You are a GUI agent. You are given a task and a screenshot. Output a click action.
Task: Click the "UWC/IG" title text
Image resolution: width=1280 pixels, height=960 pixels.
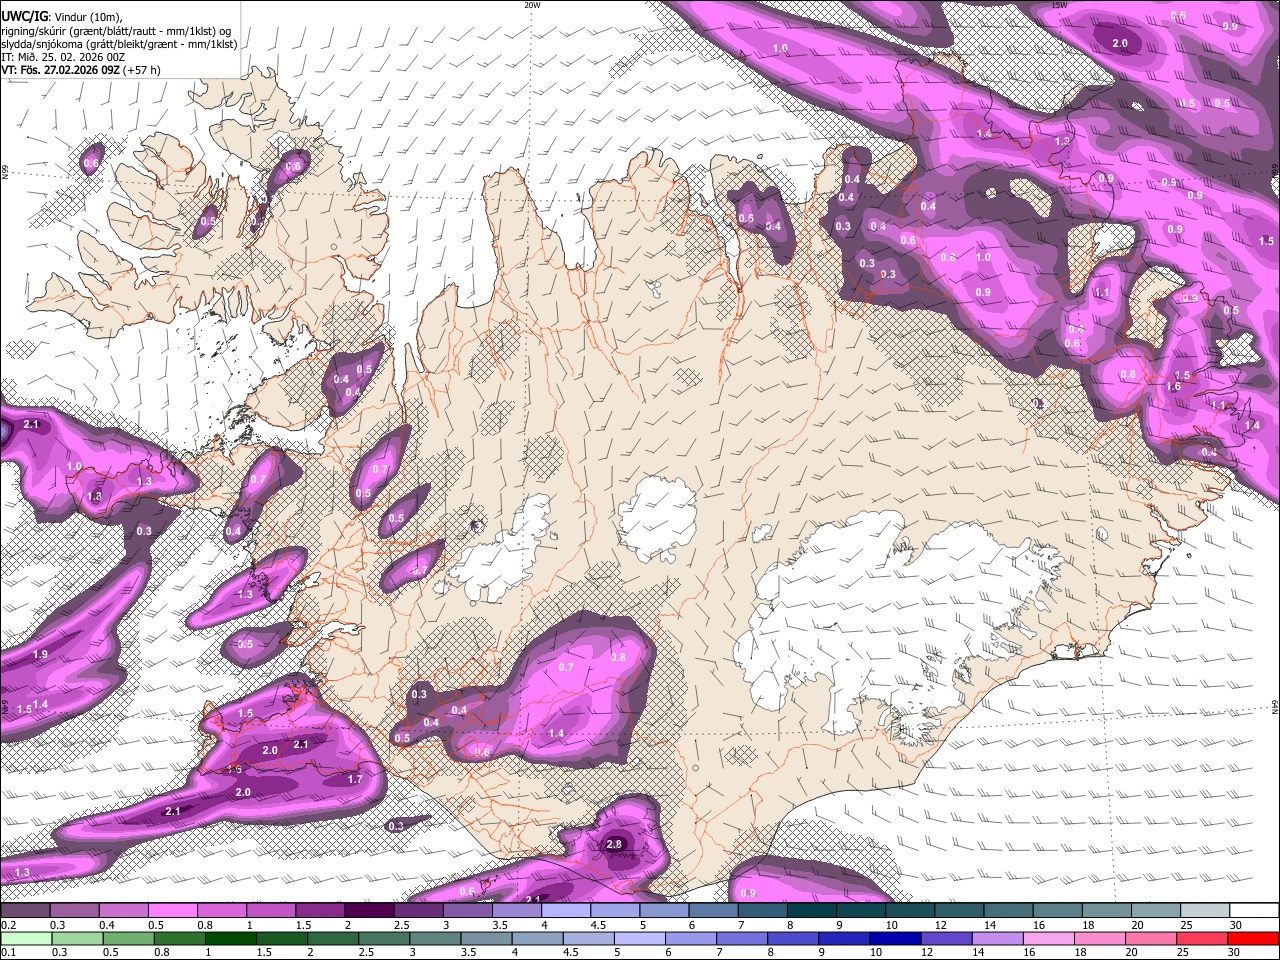coord(24,15)
